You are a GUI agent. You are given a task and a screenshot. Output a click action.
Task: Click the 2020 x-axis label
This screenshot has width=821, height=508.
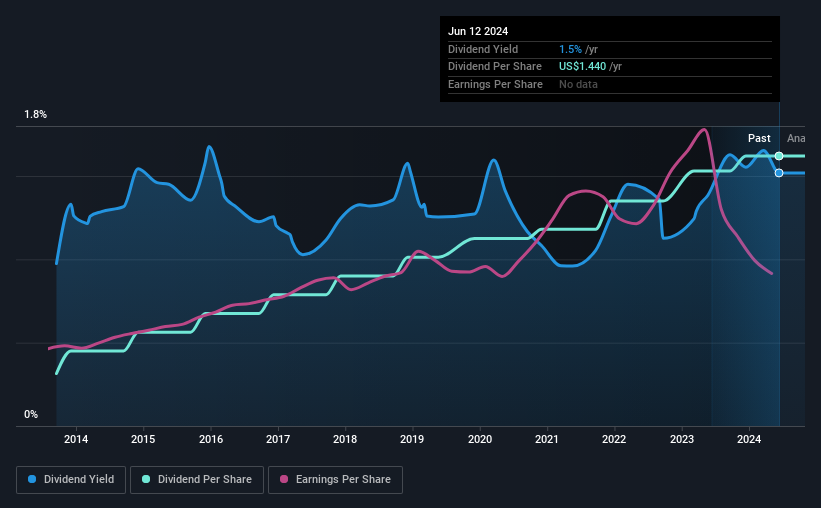tap(480, 439)
